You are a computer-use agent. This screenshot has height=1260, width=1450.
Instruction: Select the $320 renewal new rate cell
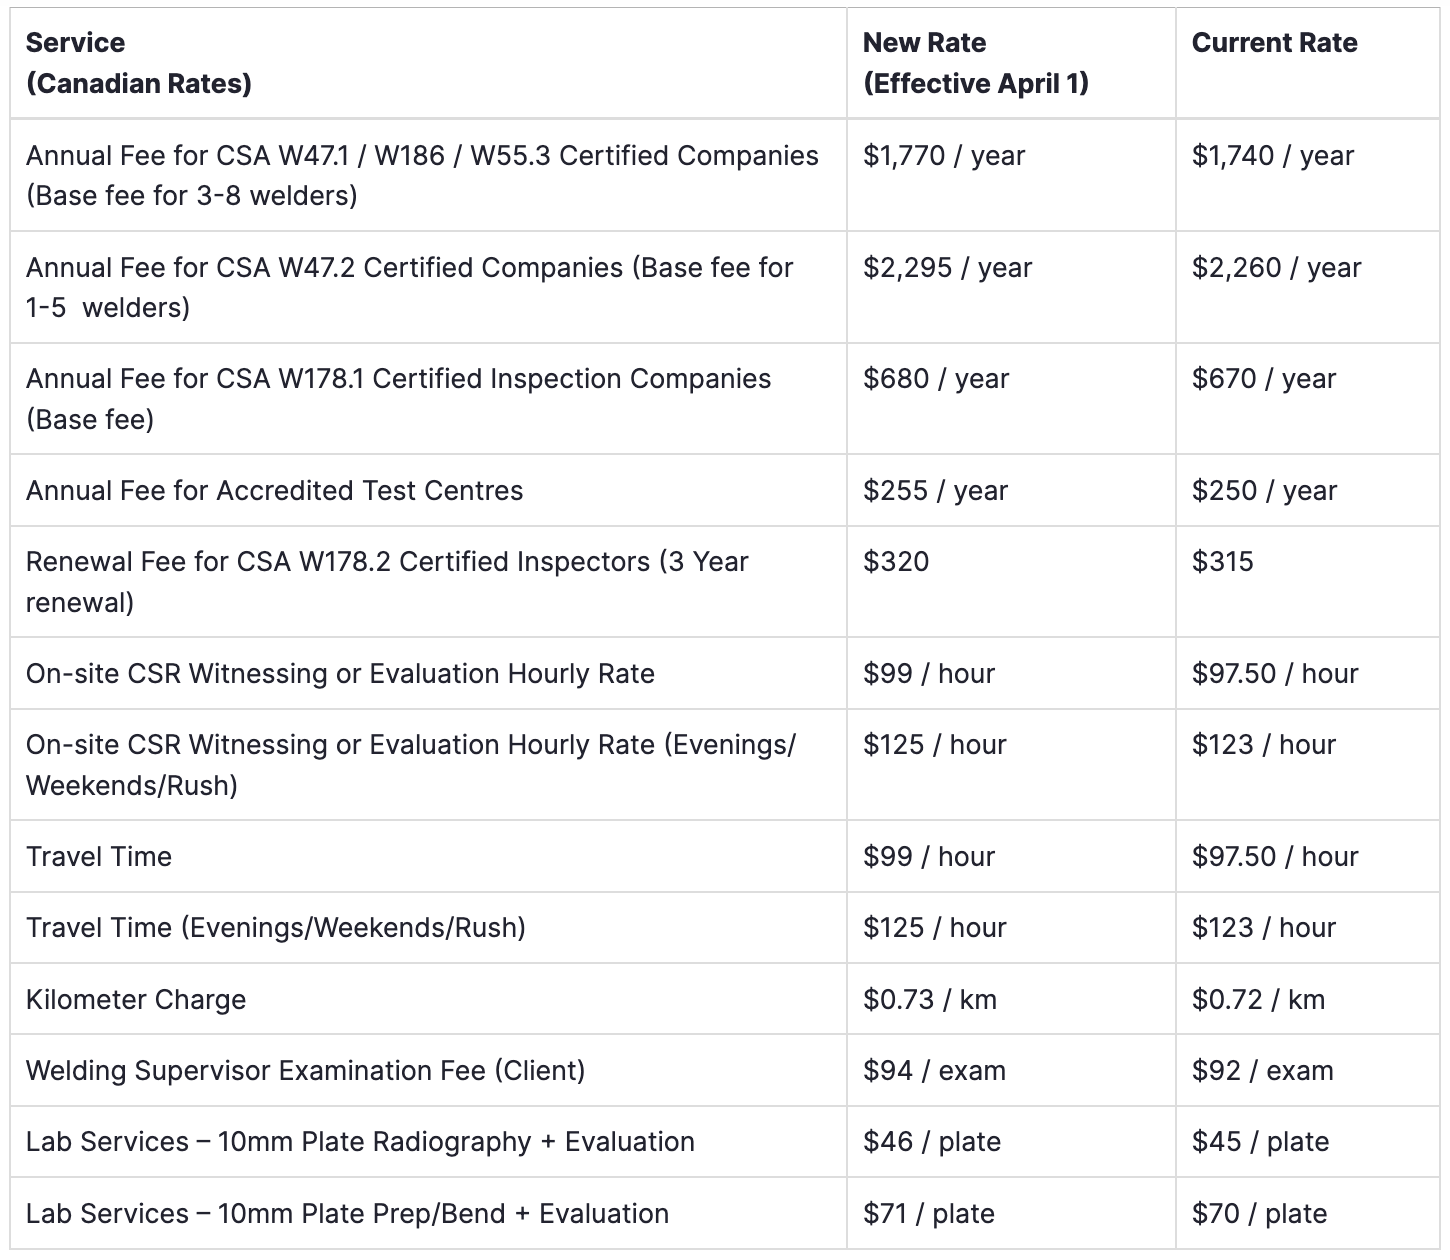tap(896, 562)
